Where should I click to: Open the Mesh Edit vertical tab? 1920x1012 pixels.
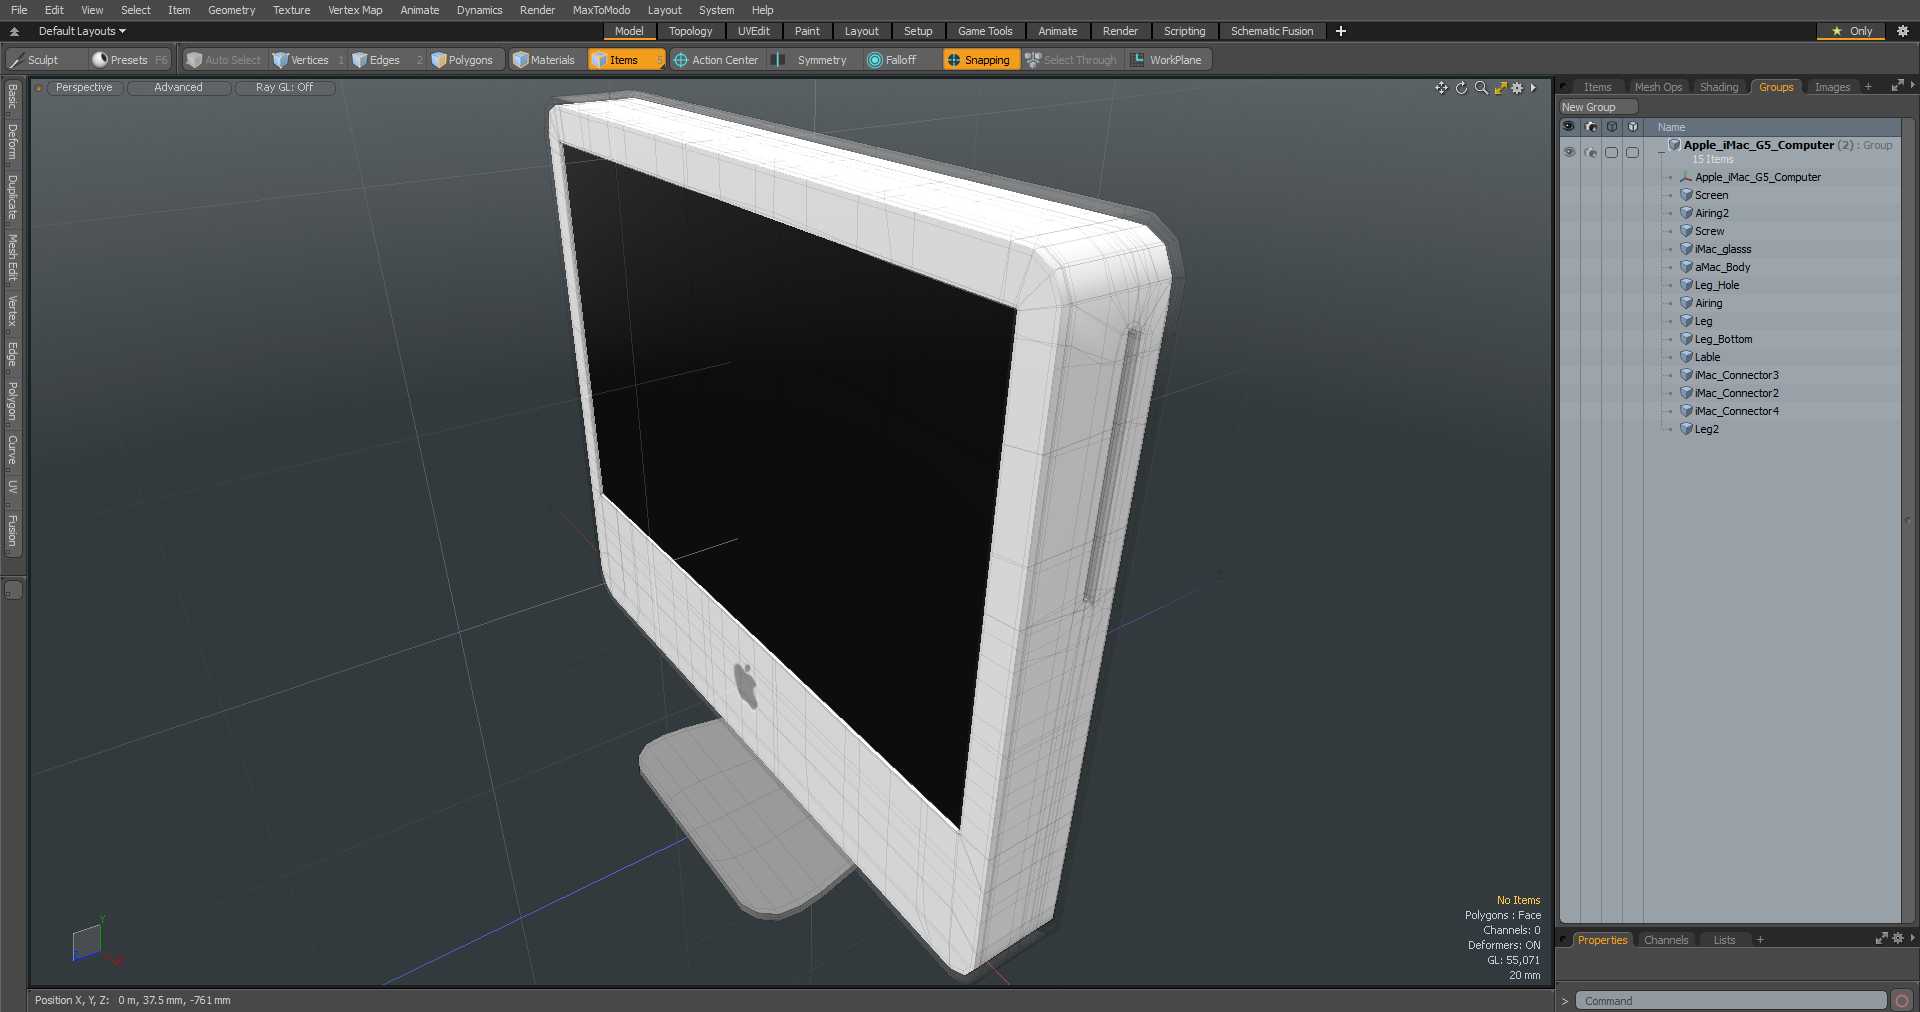(x=12, y=258)
